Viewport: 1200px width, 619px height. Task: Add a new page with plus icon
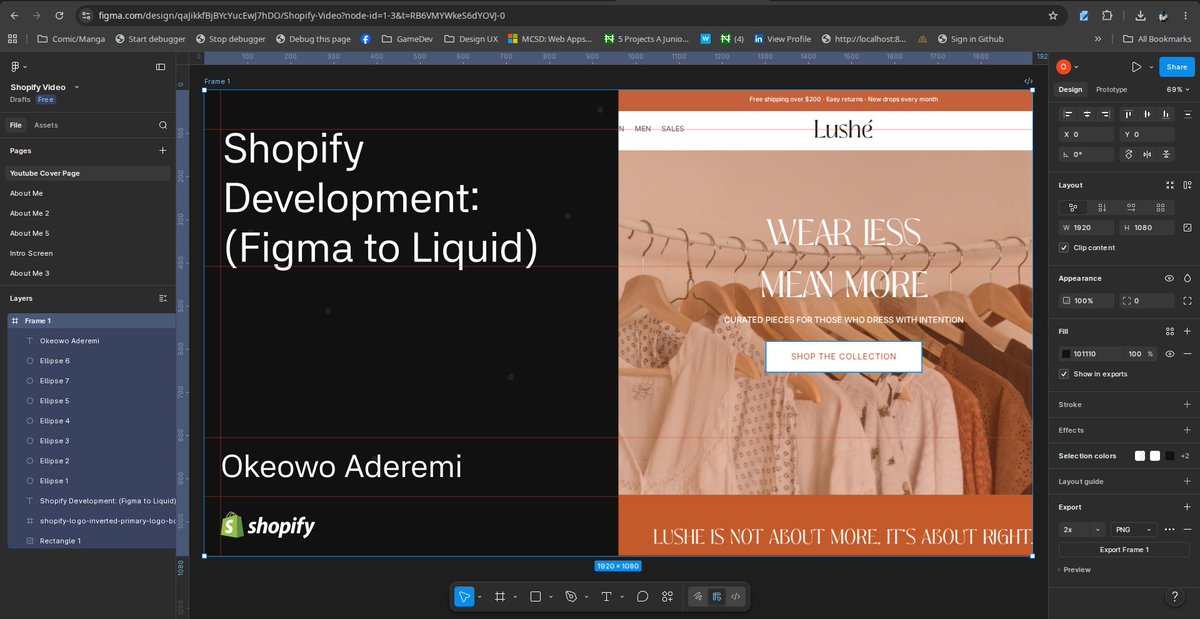coord(163,150)
